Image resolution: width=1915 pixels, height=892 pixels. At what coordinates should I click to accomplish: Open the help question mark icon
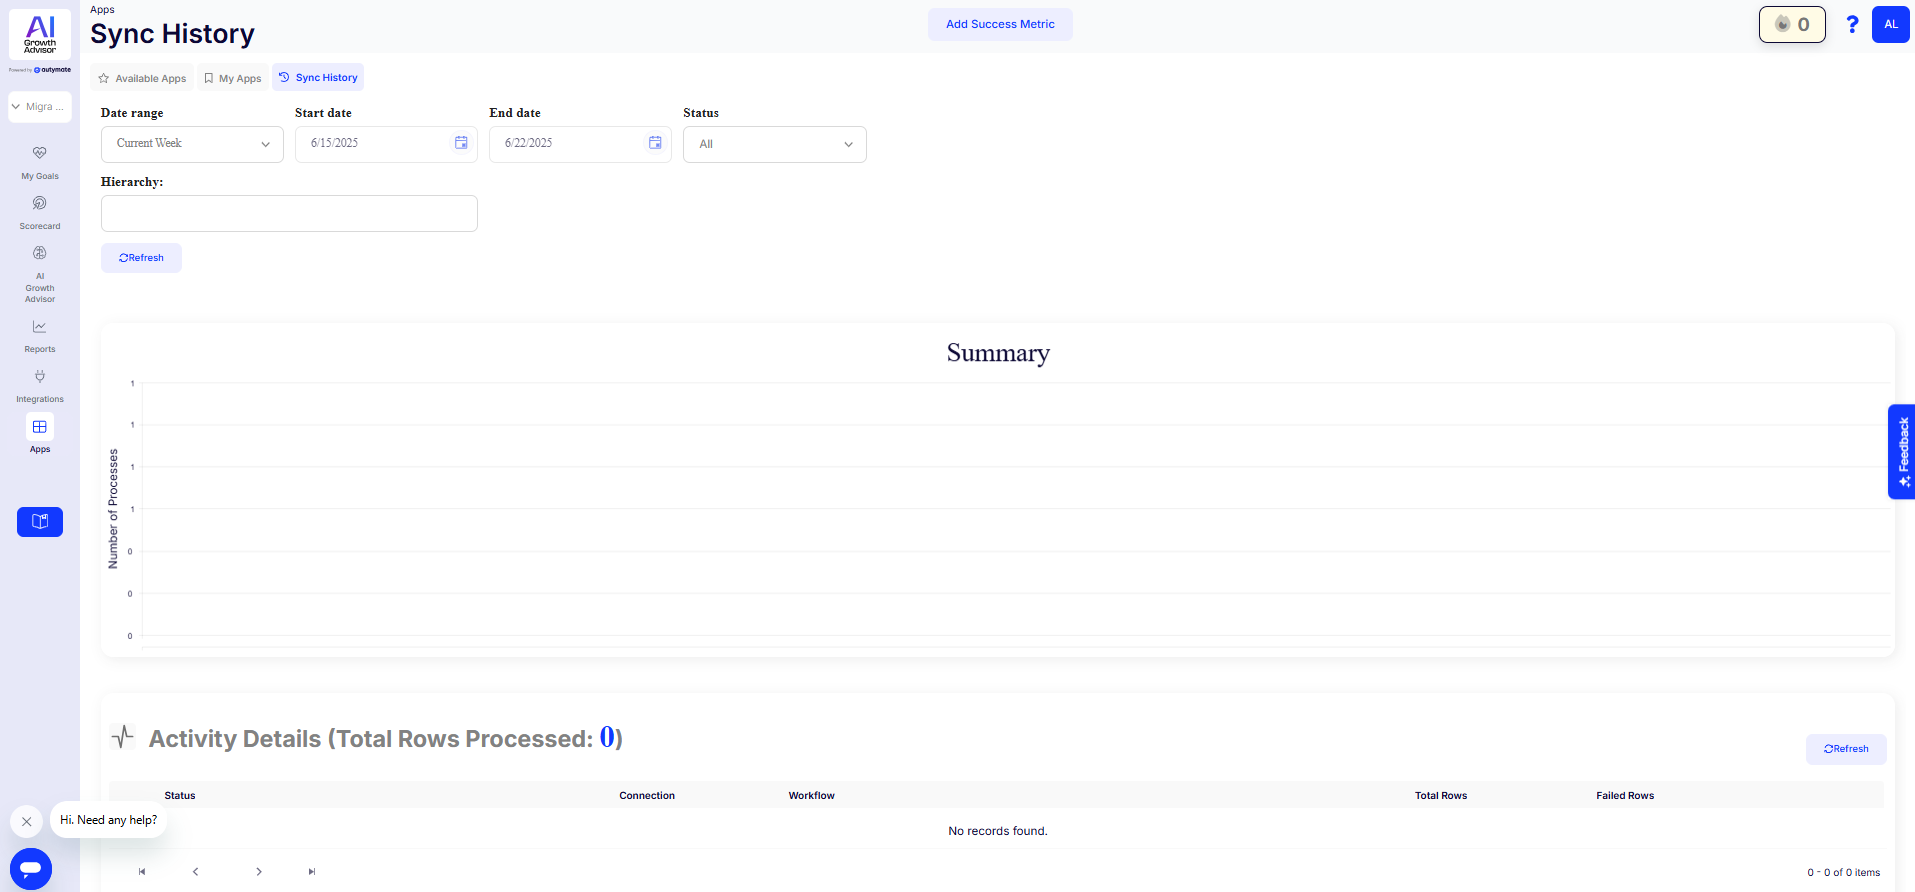coord(1852,25)
